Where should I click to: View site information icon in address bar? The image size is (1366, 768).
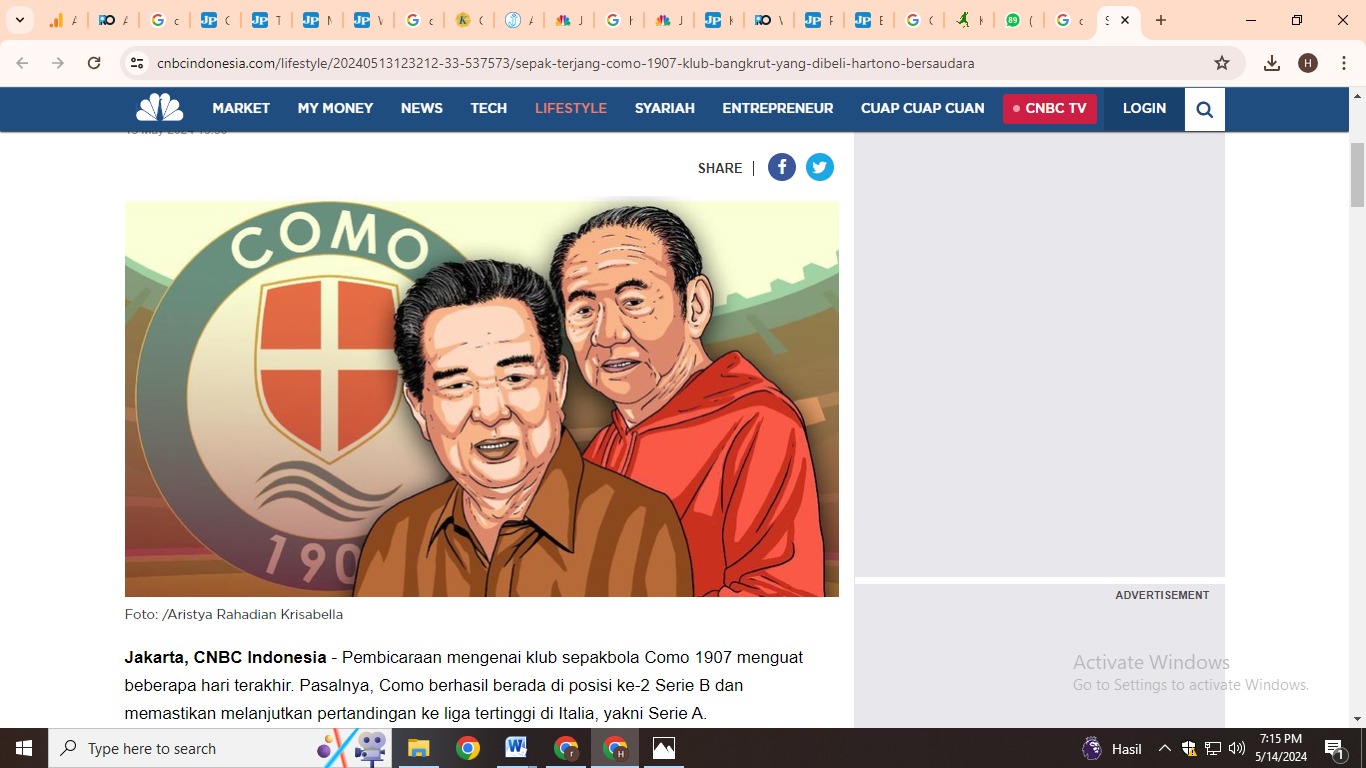pos(137,63)
